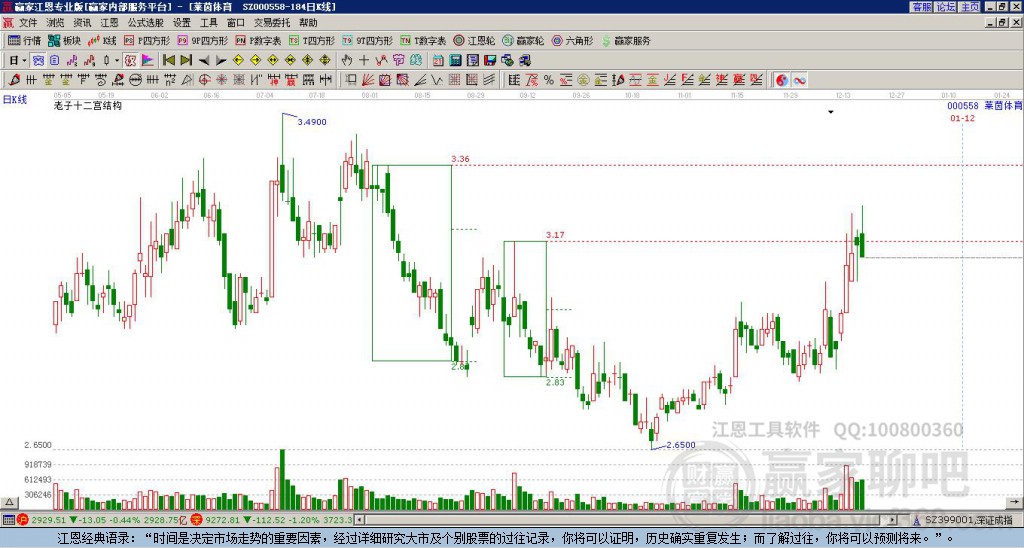Click the up-arrow button beside volume panel
Screen dimensions: 1024x548
pos(9,502)
